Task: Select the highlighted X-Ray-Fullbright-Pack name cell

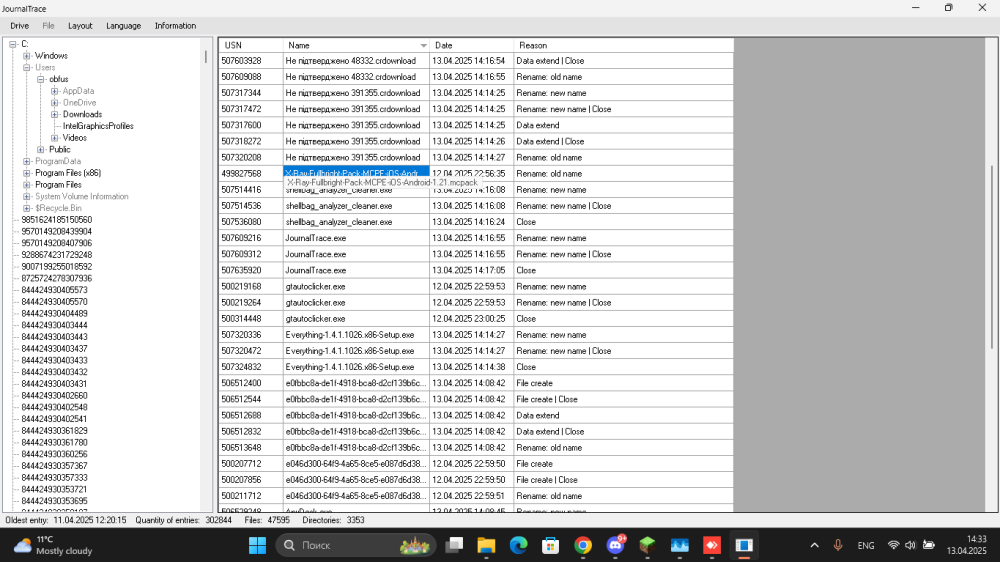Action: tap(356, 174)
